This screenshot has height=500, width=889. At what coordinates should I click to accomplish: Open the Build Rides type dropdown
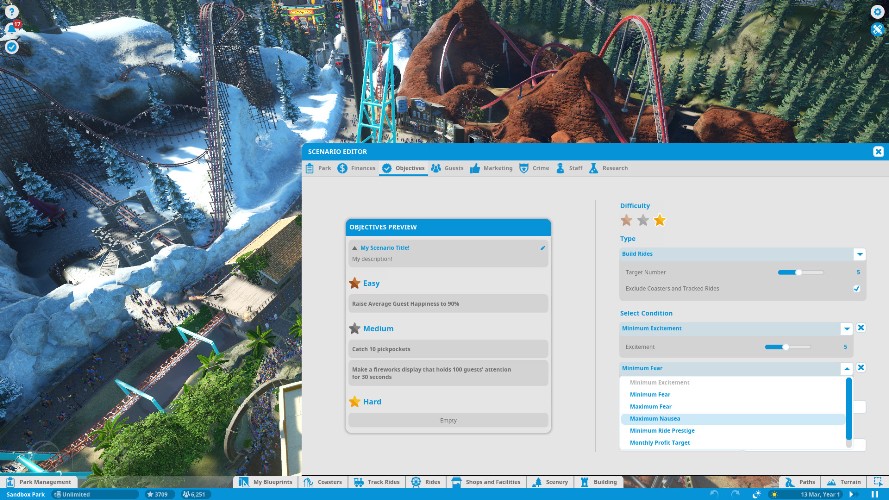[860, 254]
